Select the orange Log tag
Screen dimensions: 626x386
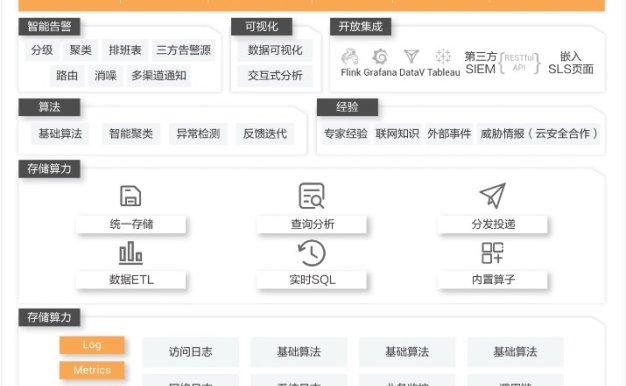point(92,345)
